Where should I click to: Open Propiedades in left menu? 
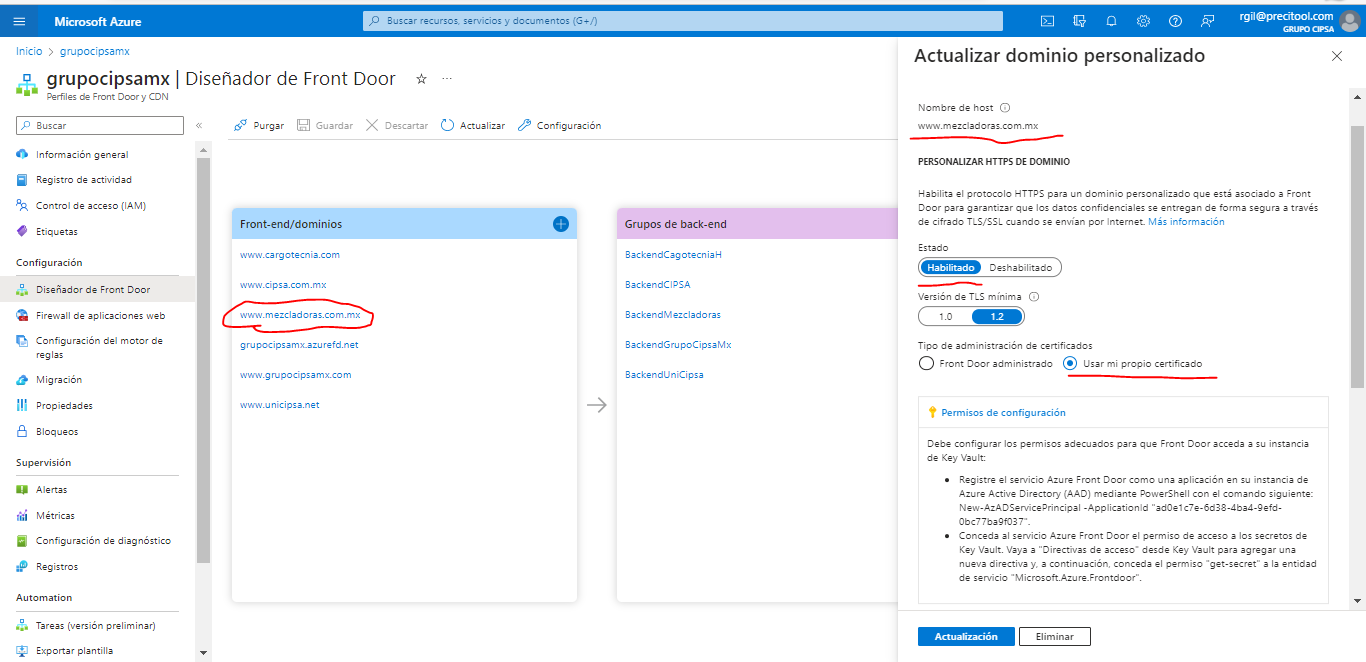click(x=64, y=406)
